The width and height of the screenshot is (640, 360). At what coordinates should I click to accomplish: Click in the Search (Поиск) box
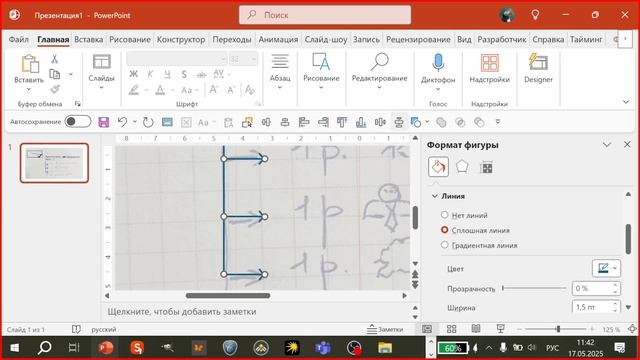[x=325, y=15]
